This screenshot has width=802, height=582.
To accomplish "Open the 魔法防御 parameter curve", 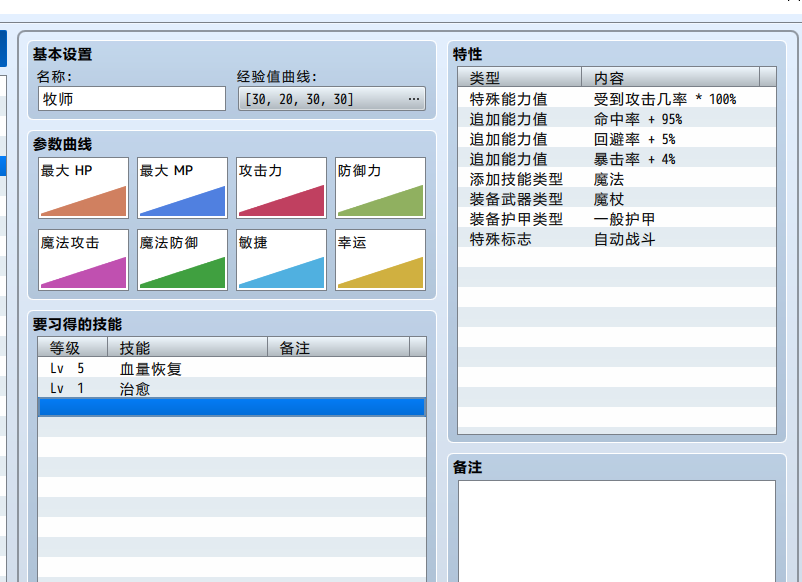I will 182,260.
